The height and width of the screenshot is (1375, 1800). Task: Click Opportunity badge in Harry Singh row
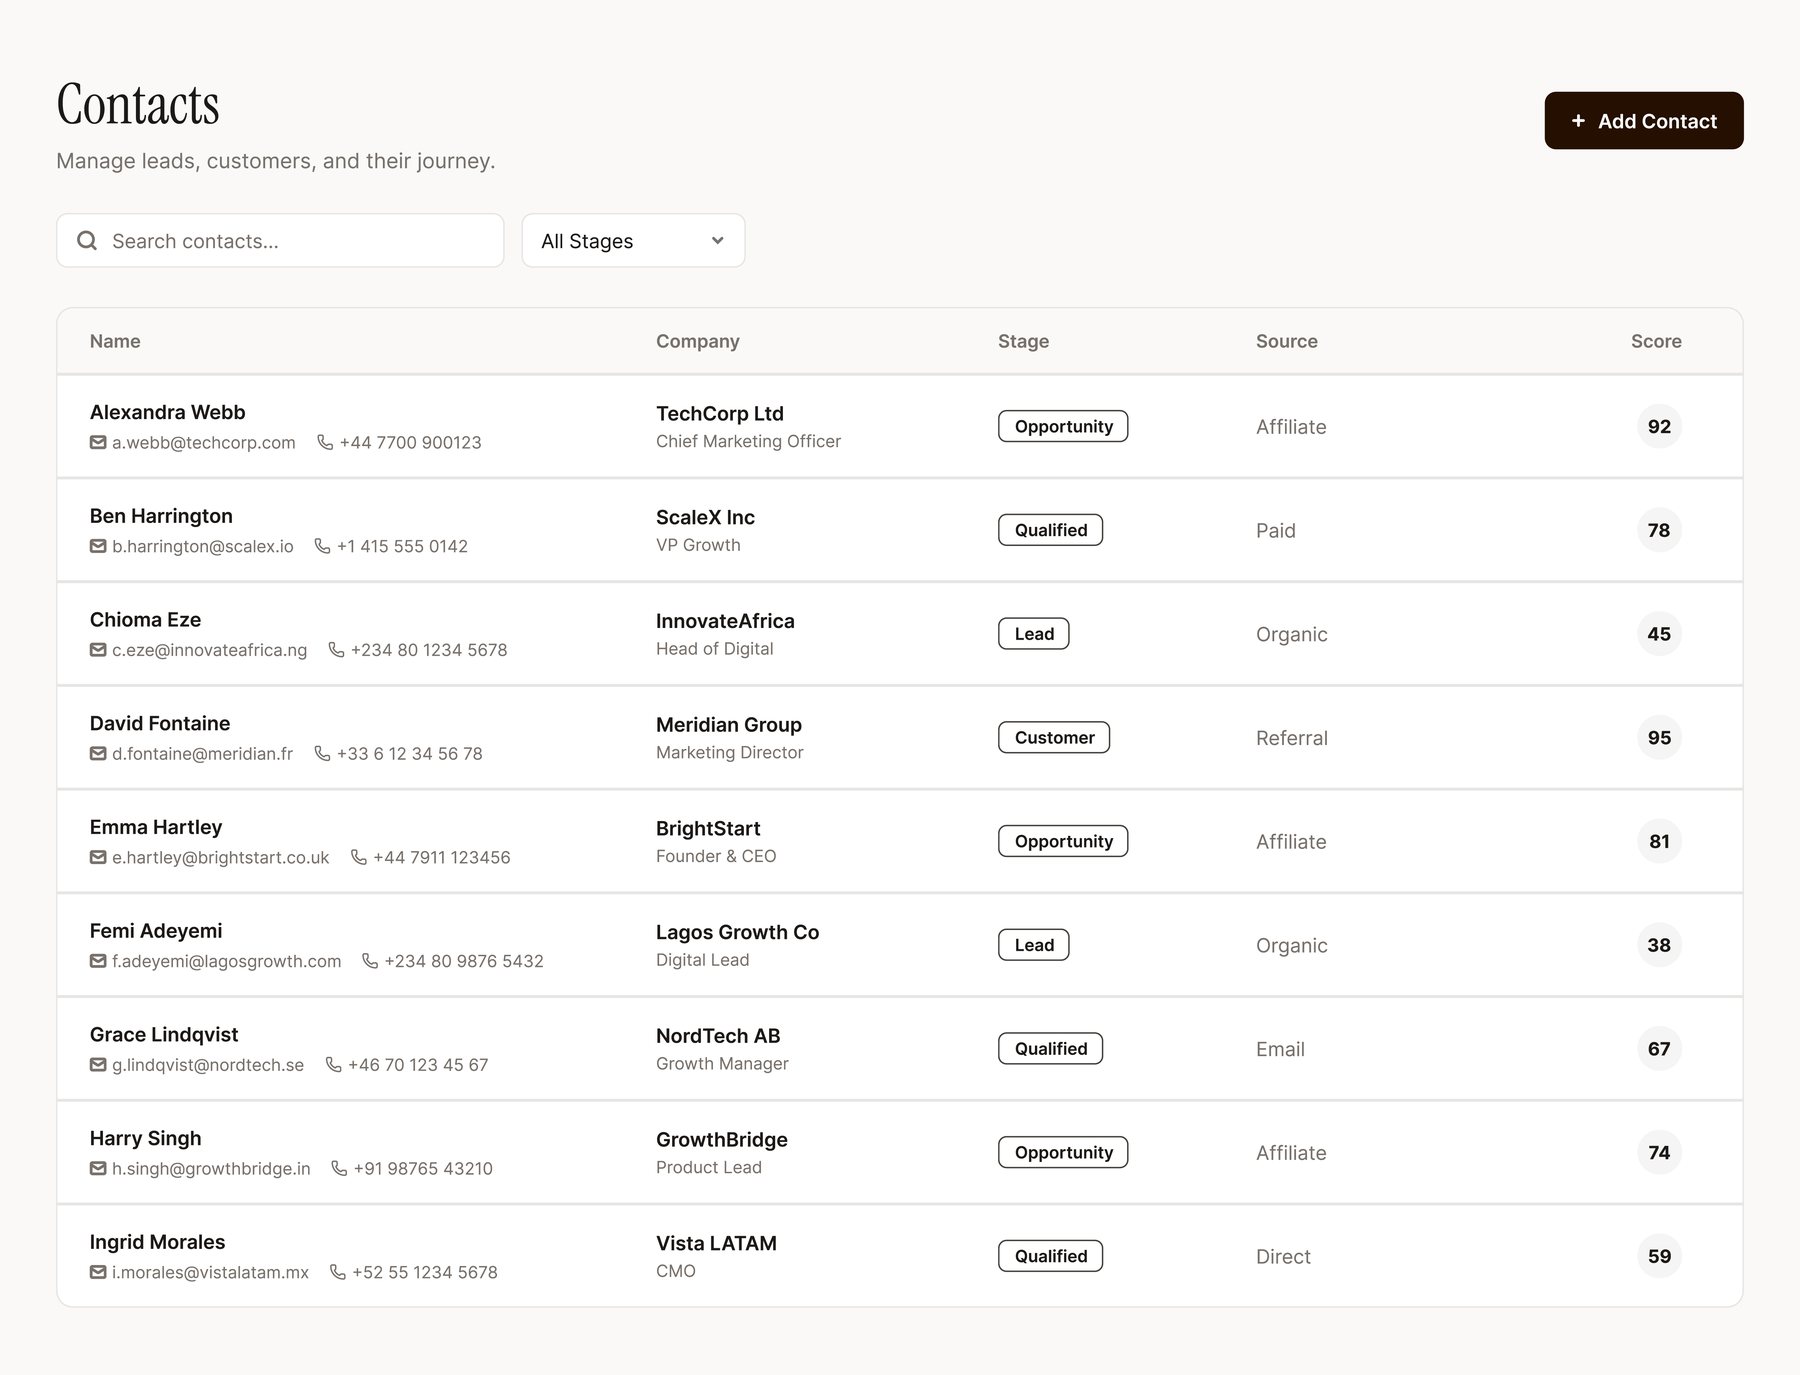(1063, 1152)
